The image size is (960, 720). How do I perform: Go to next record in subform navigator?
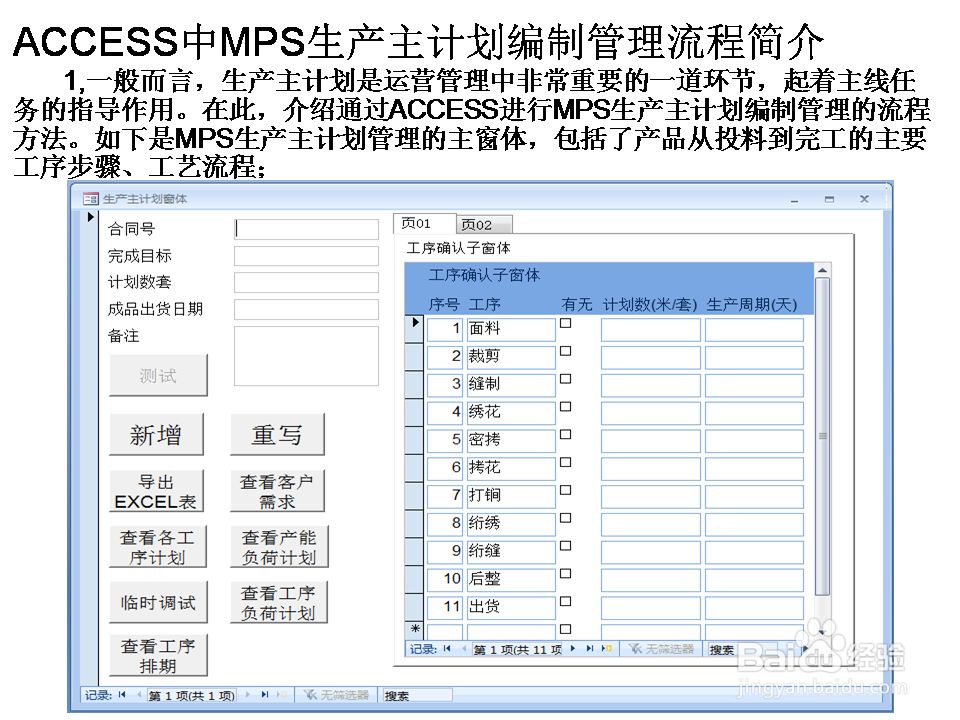573,648
